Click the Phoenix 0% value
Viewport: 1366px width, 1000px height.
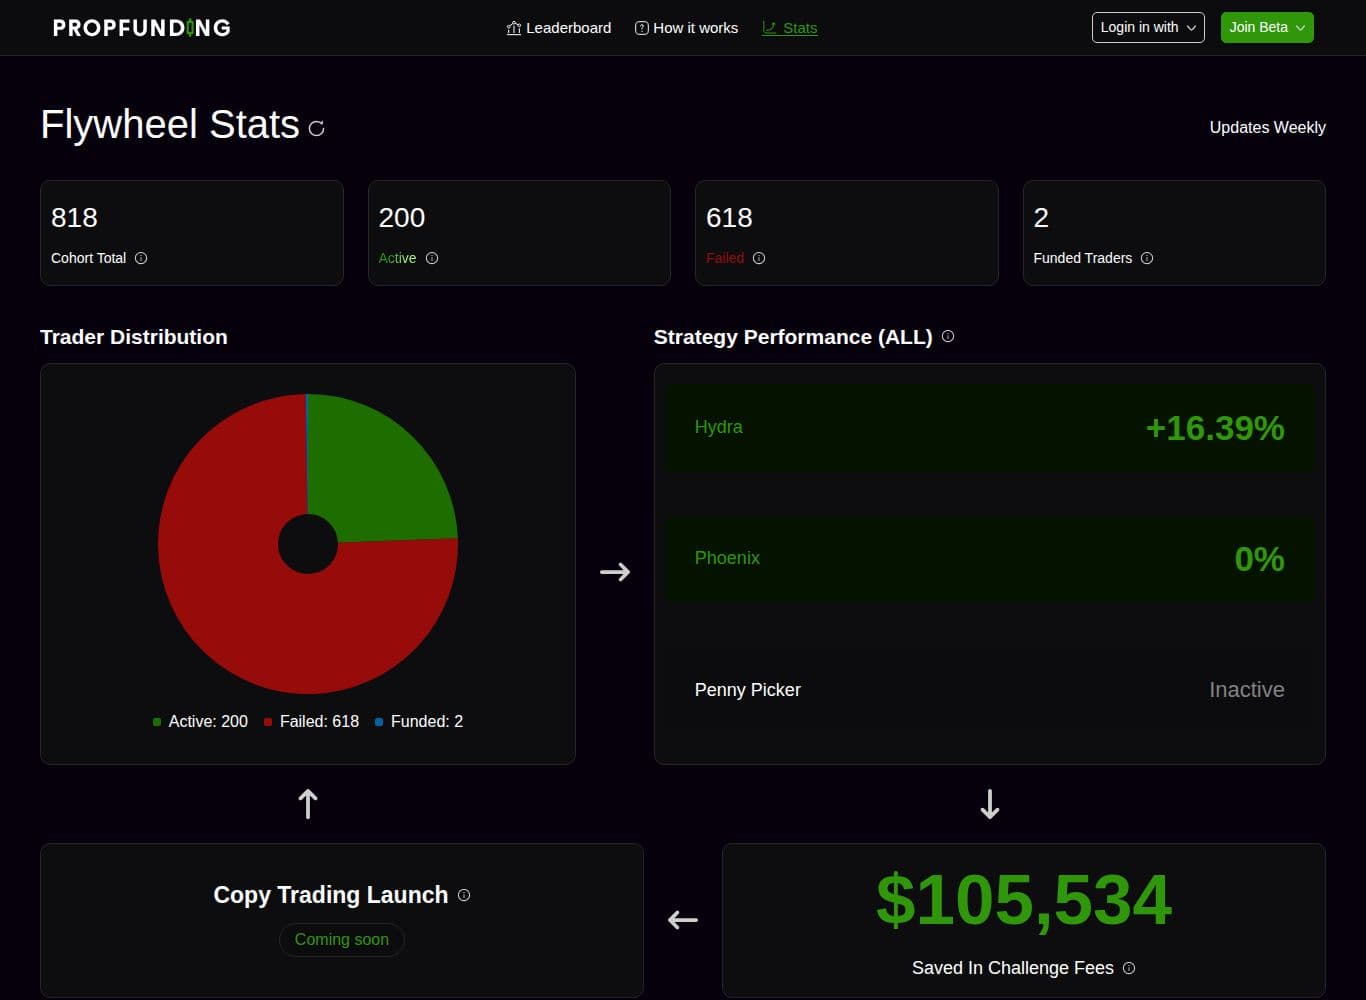pyautogui.click(x=1259, y=559)
